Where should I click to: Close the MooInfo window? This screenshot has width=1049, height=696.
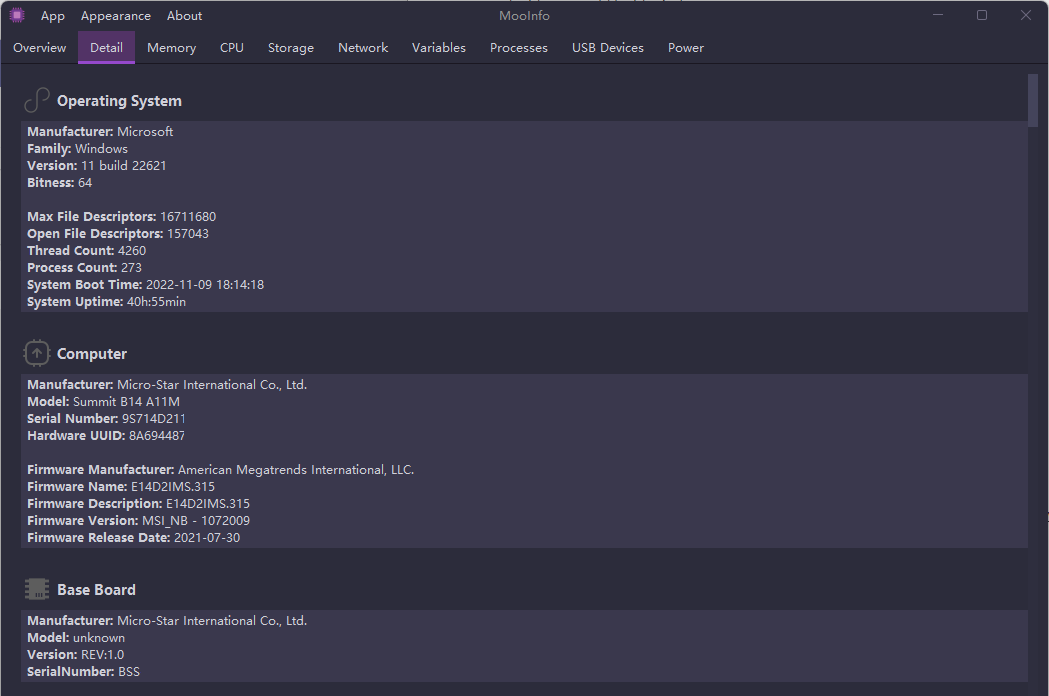[x=1026, y=15]
